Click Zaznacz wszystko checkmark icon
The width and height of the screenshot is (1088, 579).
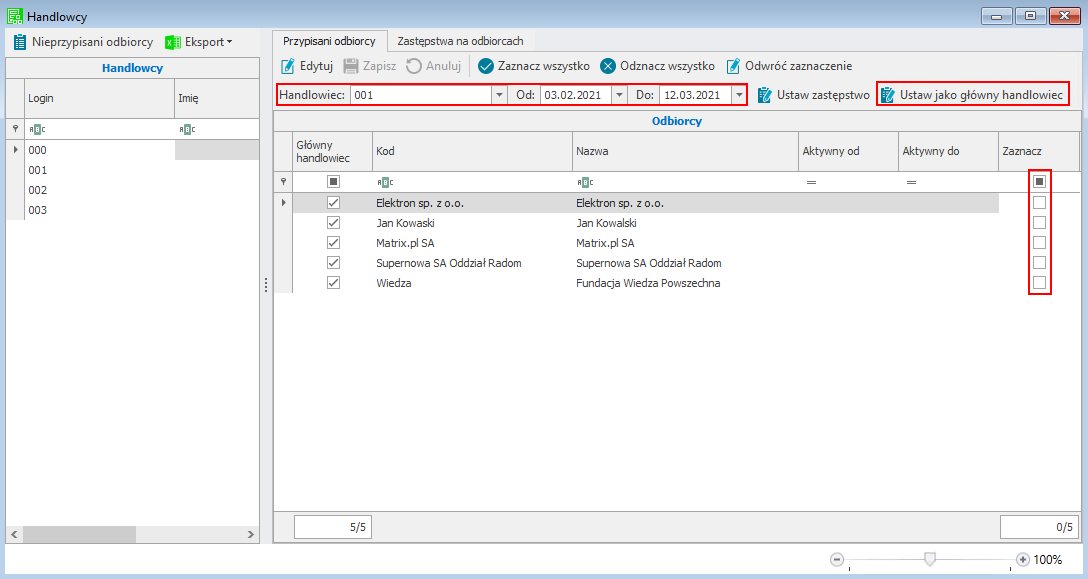coord(486,66)
